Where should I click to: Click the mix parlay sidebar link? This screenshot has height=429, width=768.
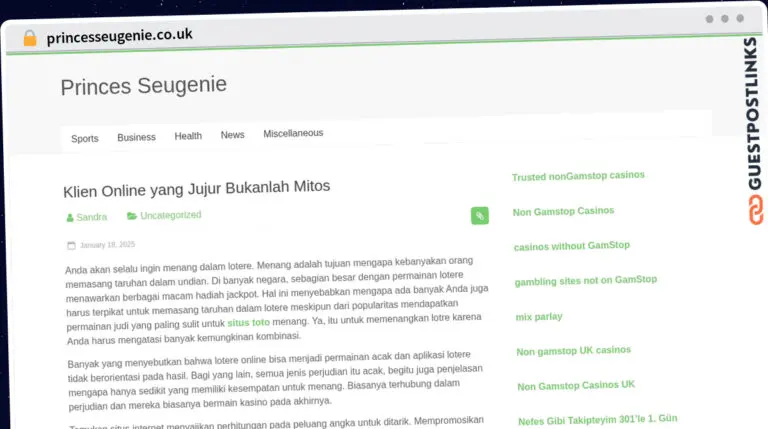point(539,317)
